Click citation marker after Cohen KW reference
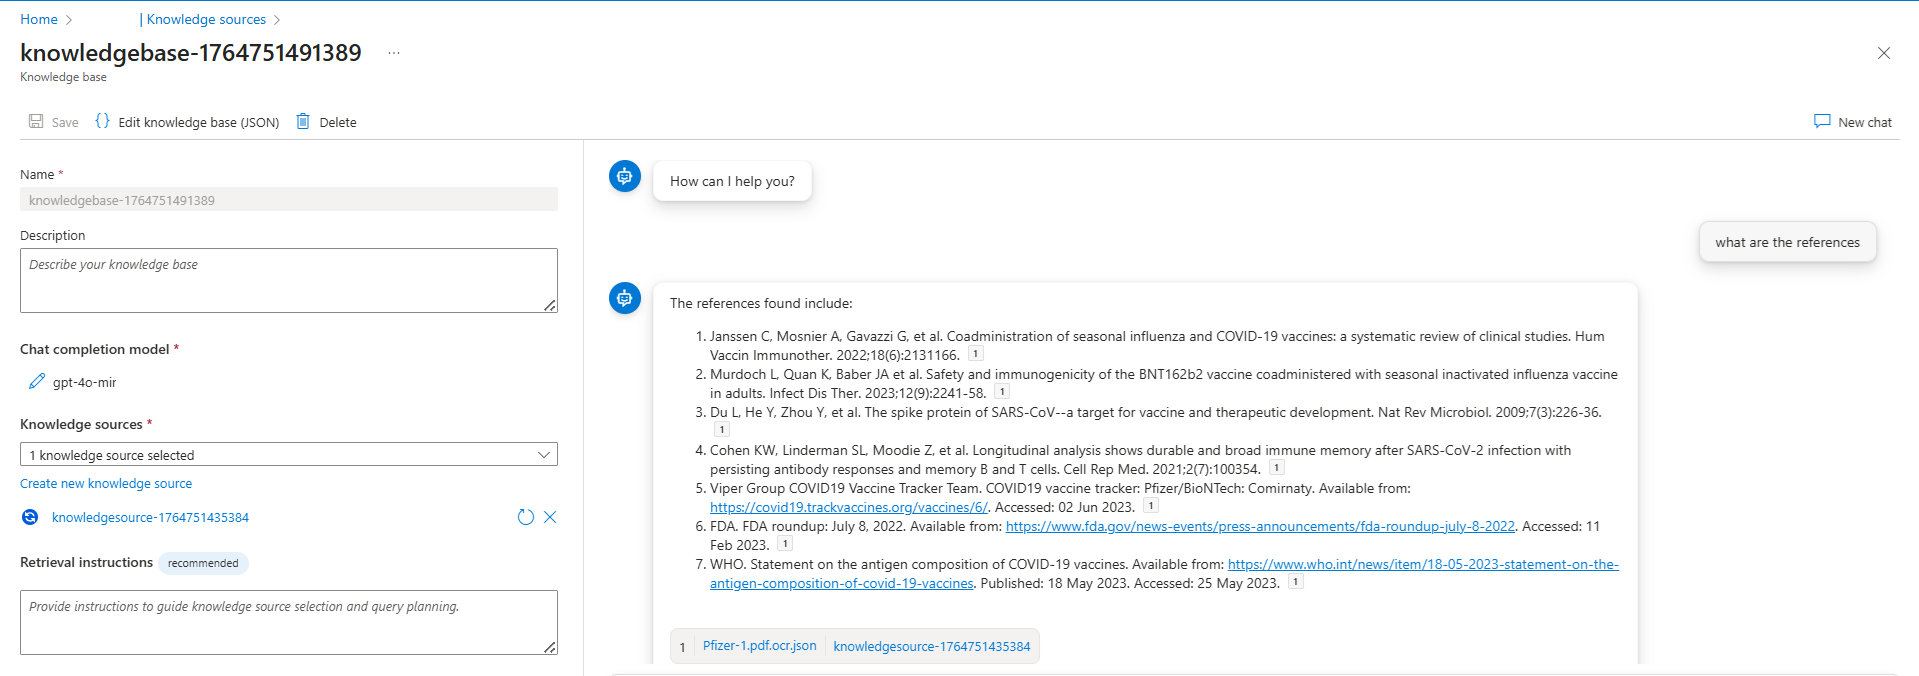 click(x=1277, y=468)
